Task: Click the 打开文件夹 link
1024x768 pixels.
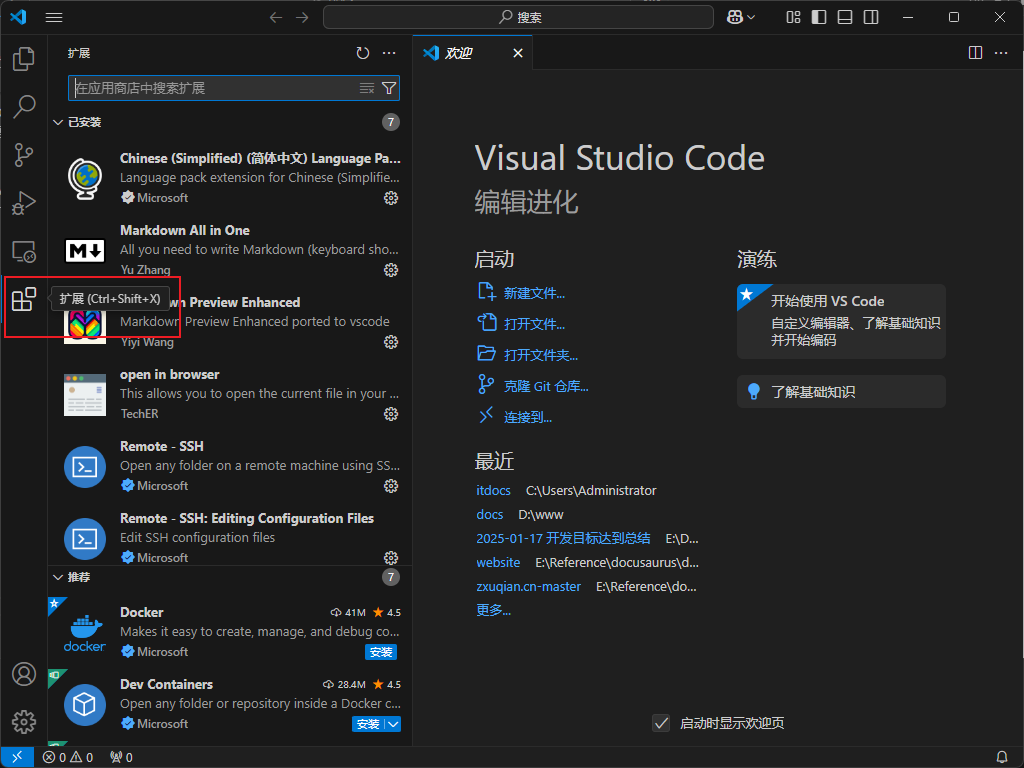Action: 541,355
